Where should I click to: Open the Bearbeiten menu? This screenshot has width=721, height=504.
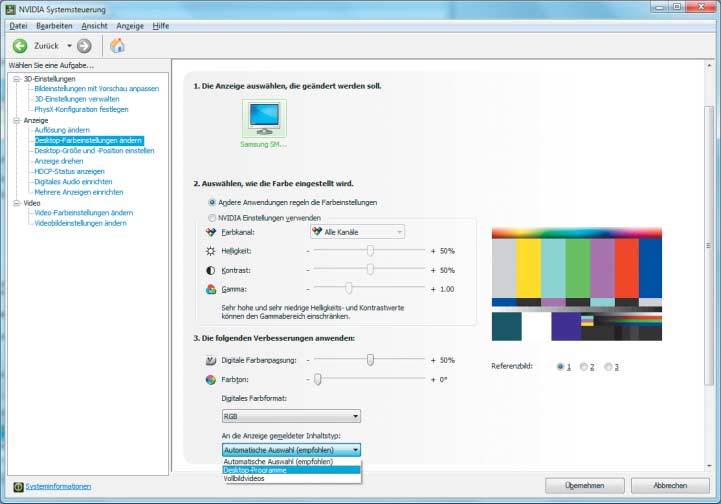(x=54, y=26)
